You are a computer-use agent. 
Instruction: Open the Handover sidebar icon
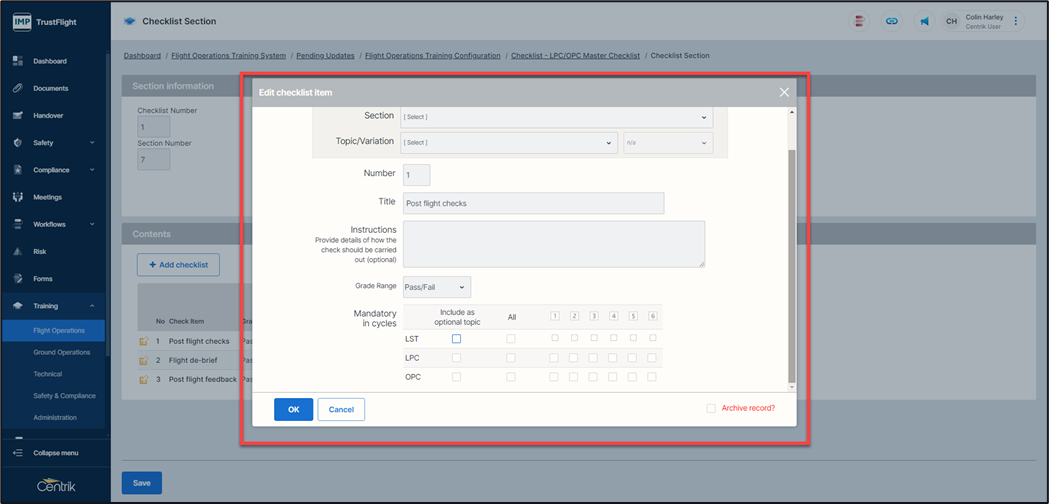coord(18,115)
